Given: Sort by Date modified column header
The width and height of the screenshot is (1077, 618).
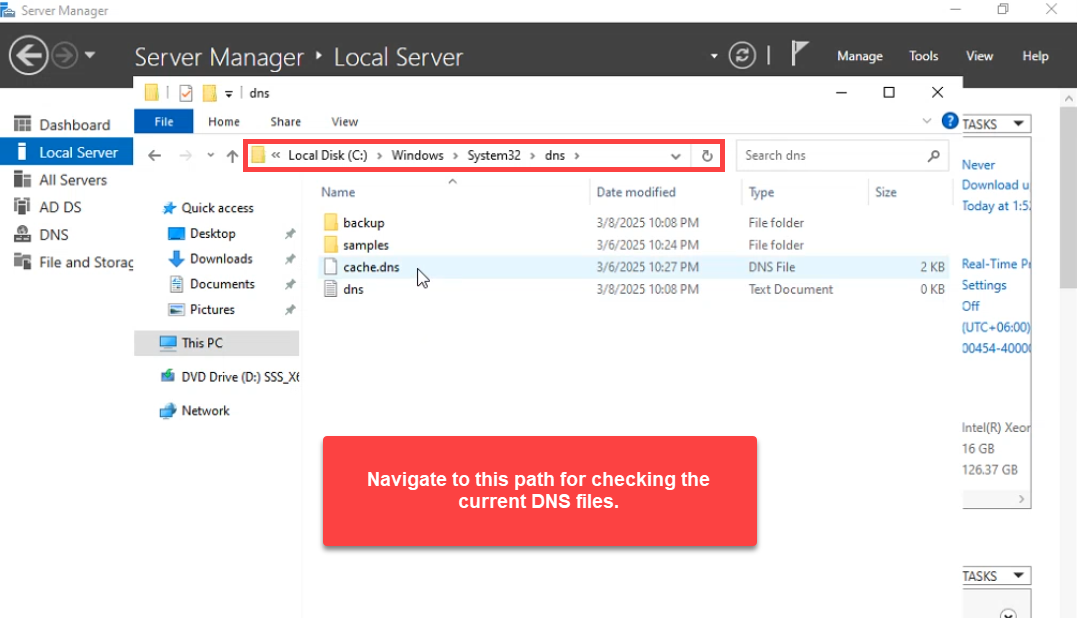Looking at the screenshot, I should [636, 192].
